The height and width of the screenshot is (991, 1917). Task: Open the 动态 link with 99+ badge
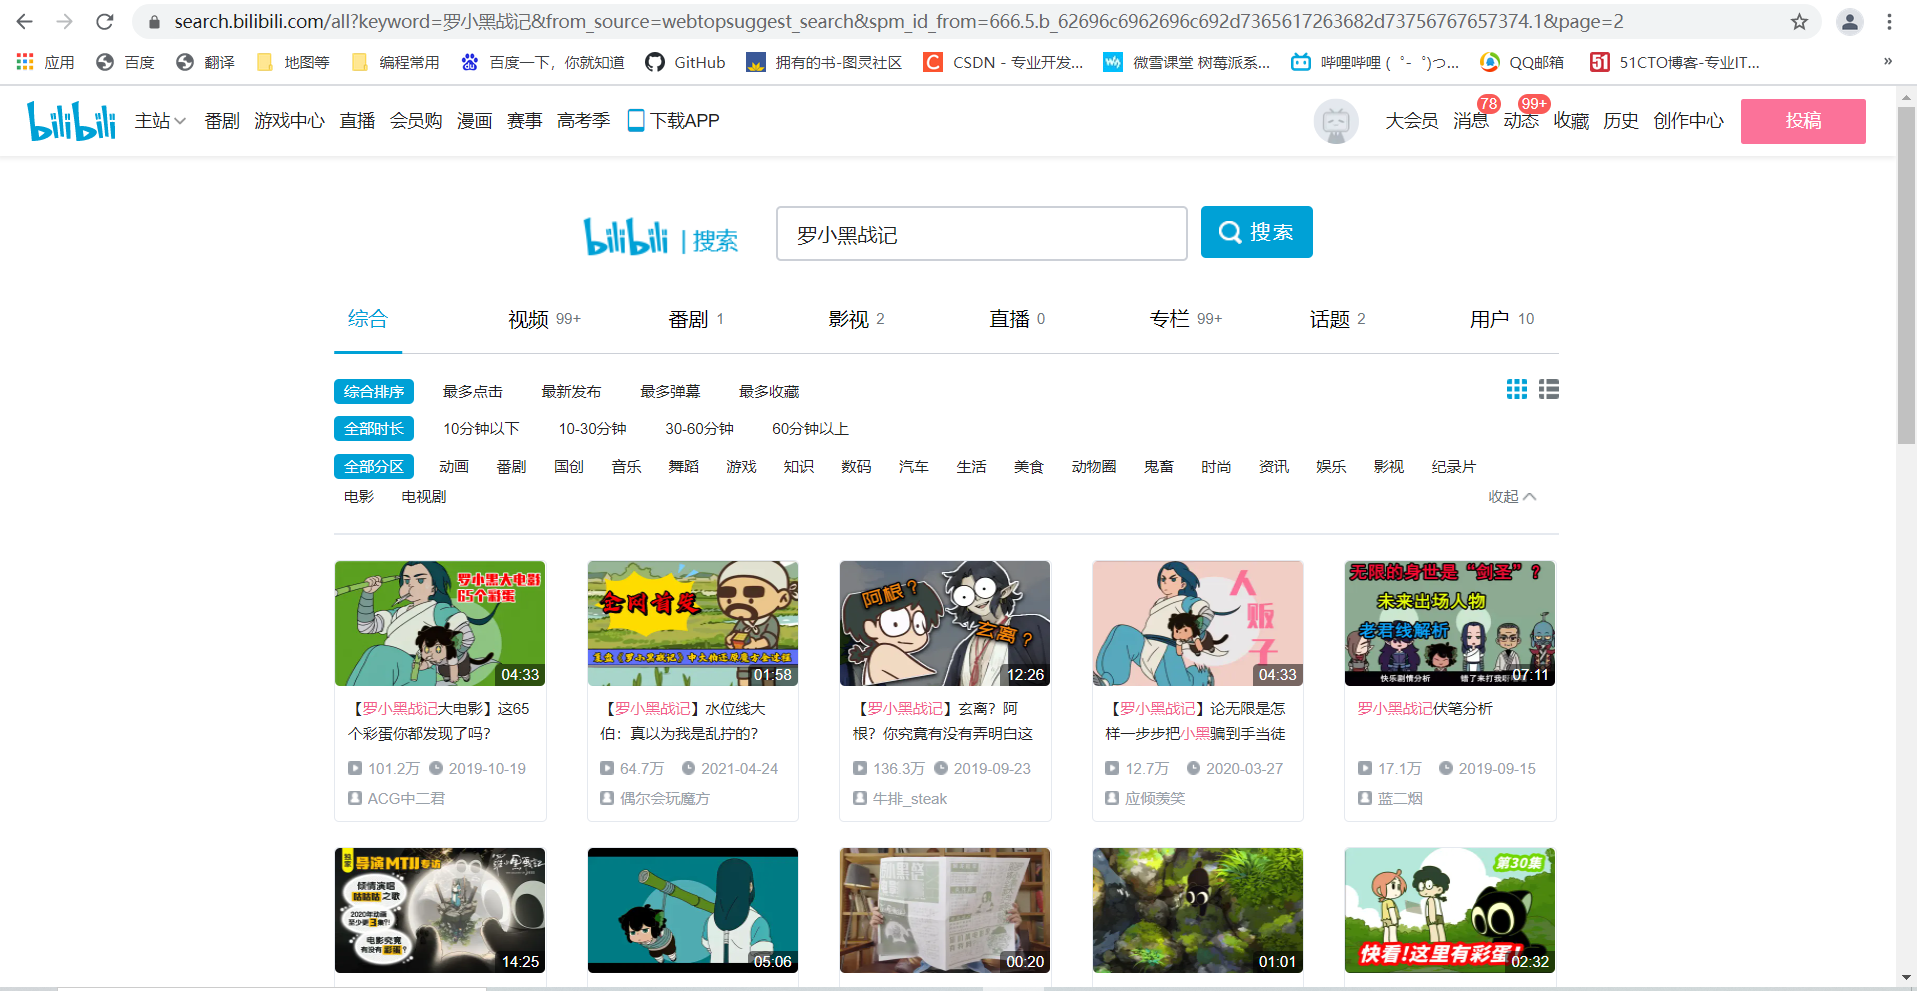(x=1520, y=121)
